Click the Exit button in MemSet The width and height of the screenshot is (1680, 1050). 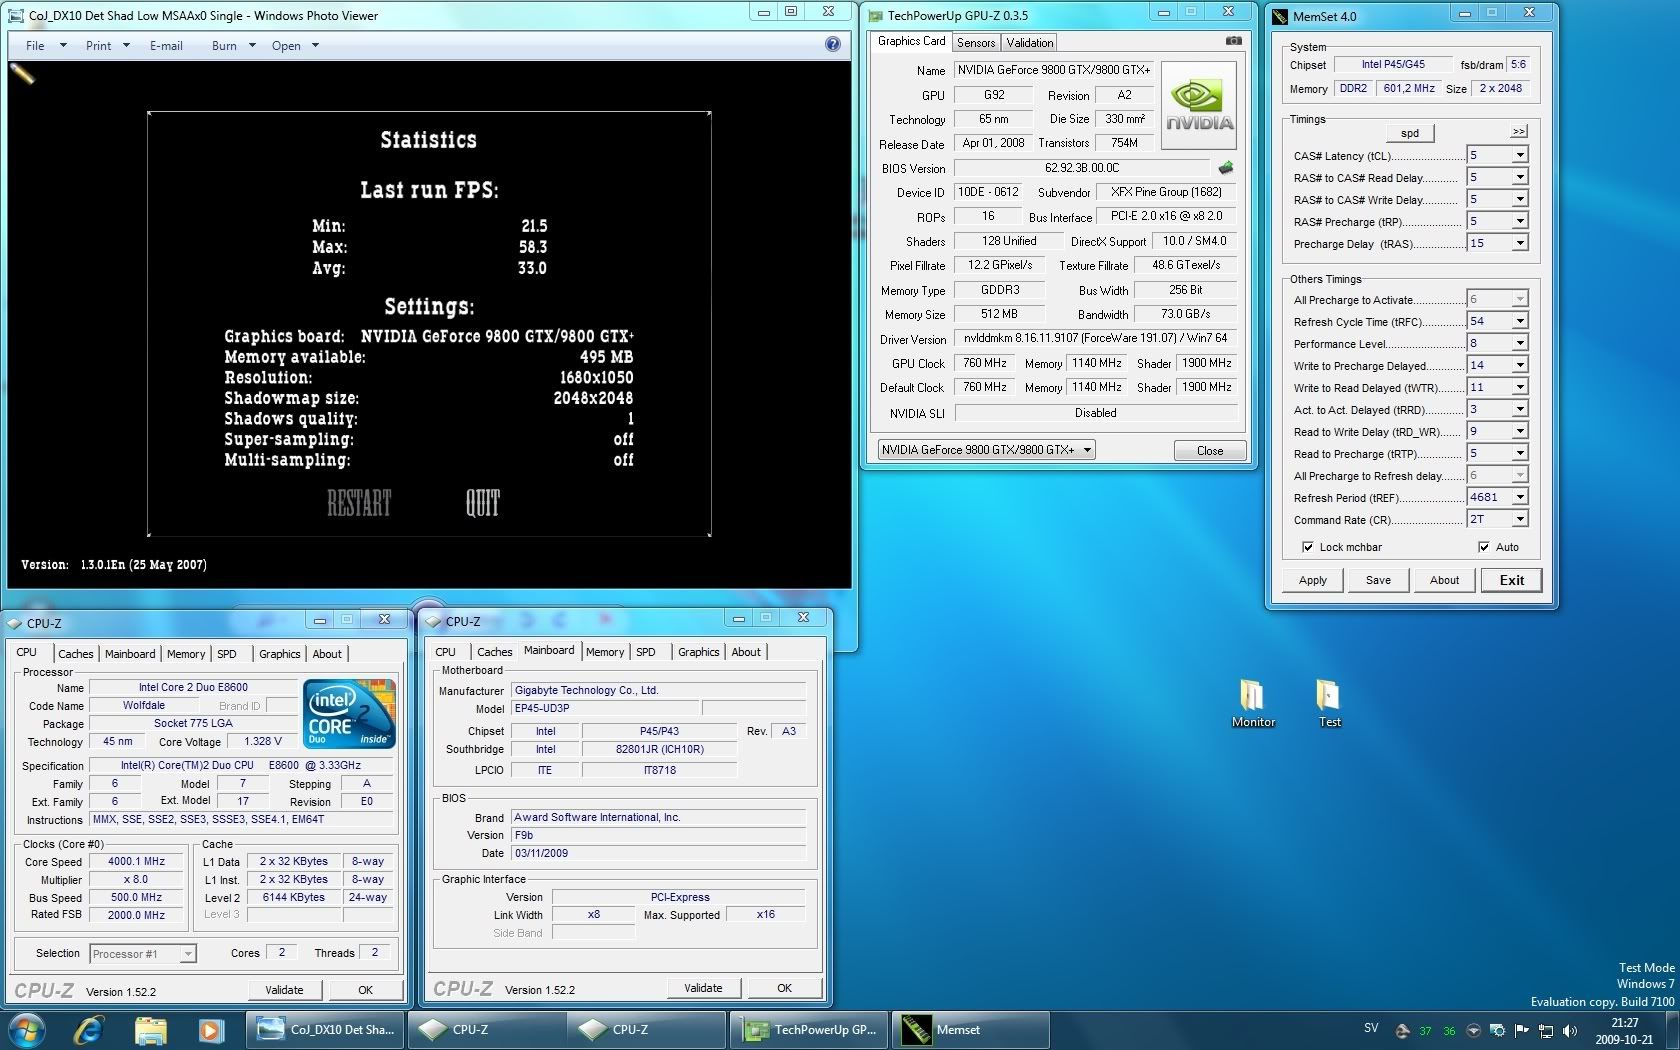coord(1511,580)
